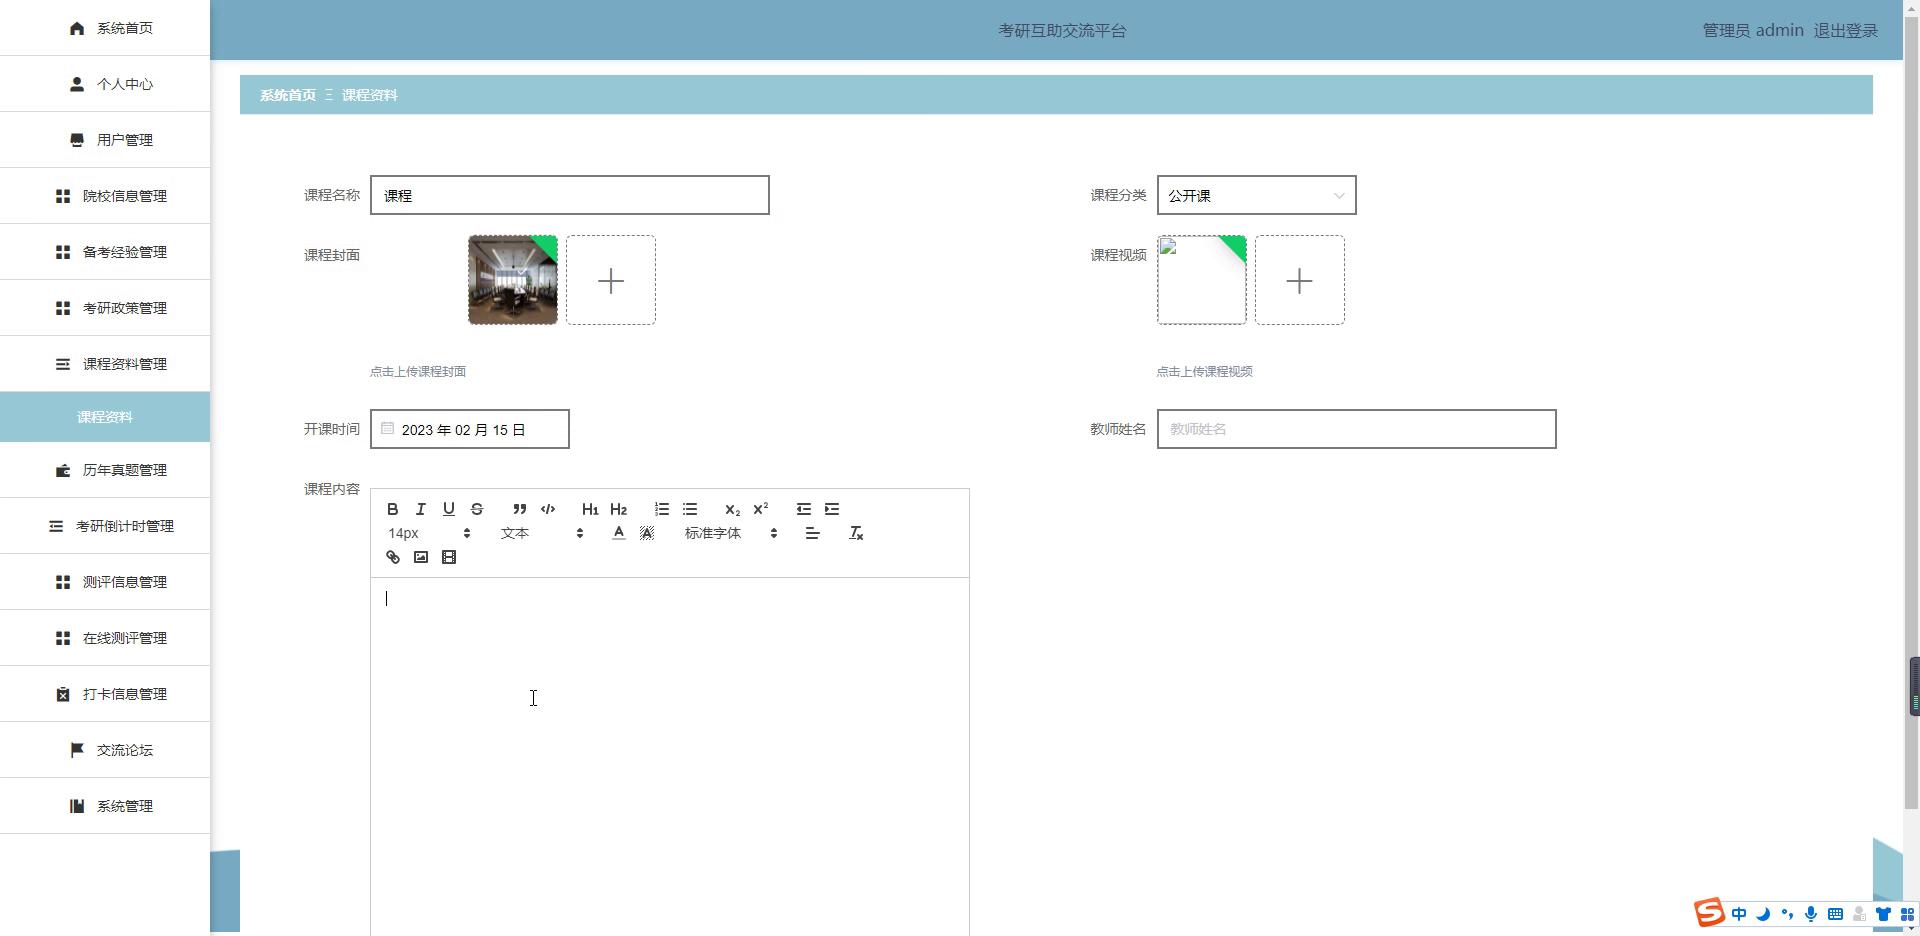
Task: Click the Sogou input method S logo
Action: pyautogui.click(x=1709, y=913)
